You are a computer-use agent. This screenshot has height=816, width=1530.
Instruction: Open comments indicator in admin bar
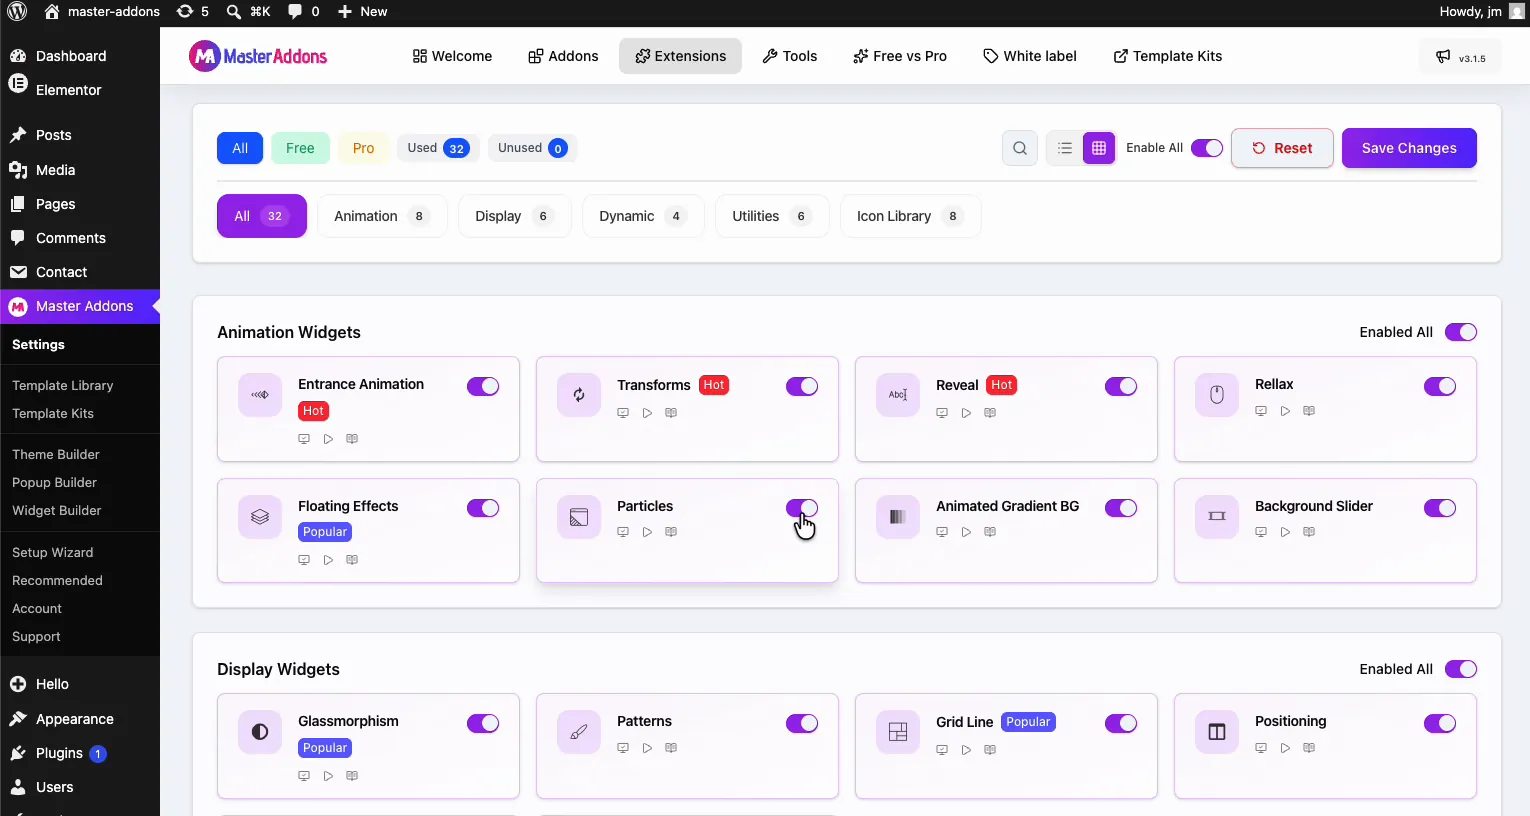(x=303, y=12)
